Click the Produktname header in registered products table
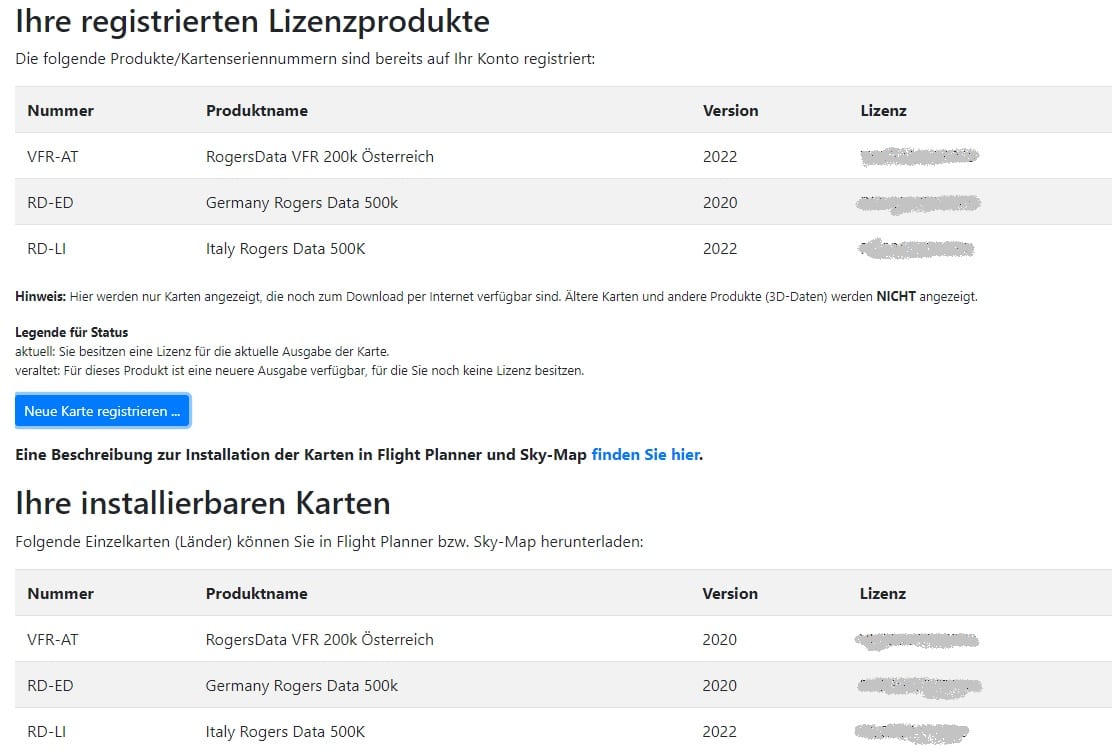Image resolution: width=1112 pixels, height=753 pixels. pyautogui.click(x=256, y=110)
